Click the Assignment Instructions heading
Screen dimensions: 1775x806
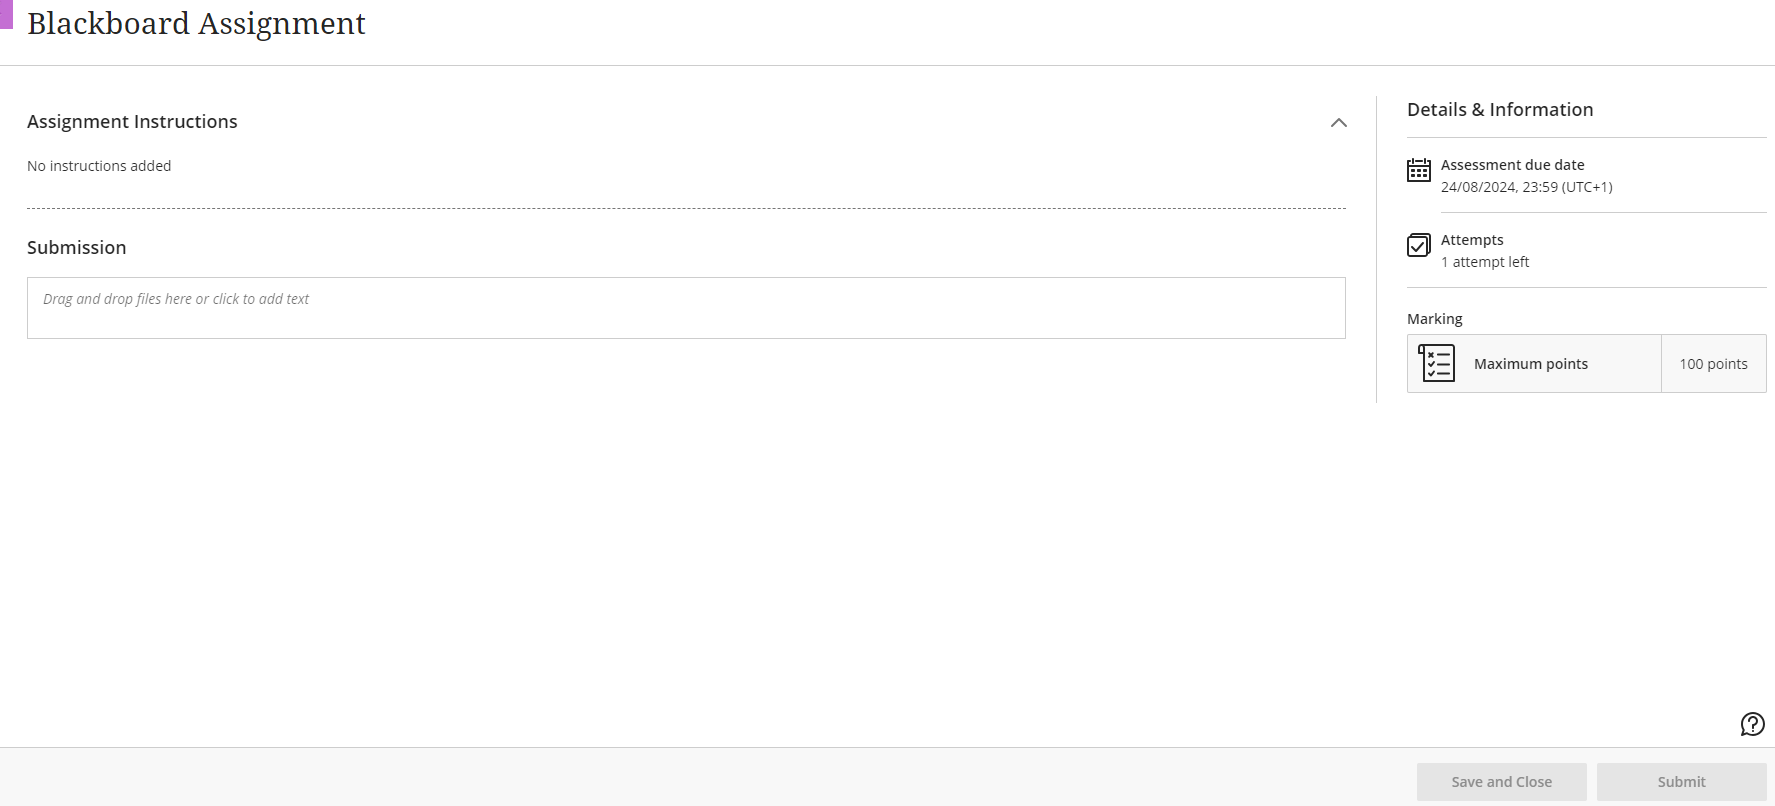coord(132,122)
